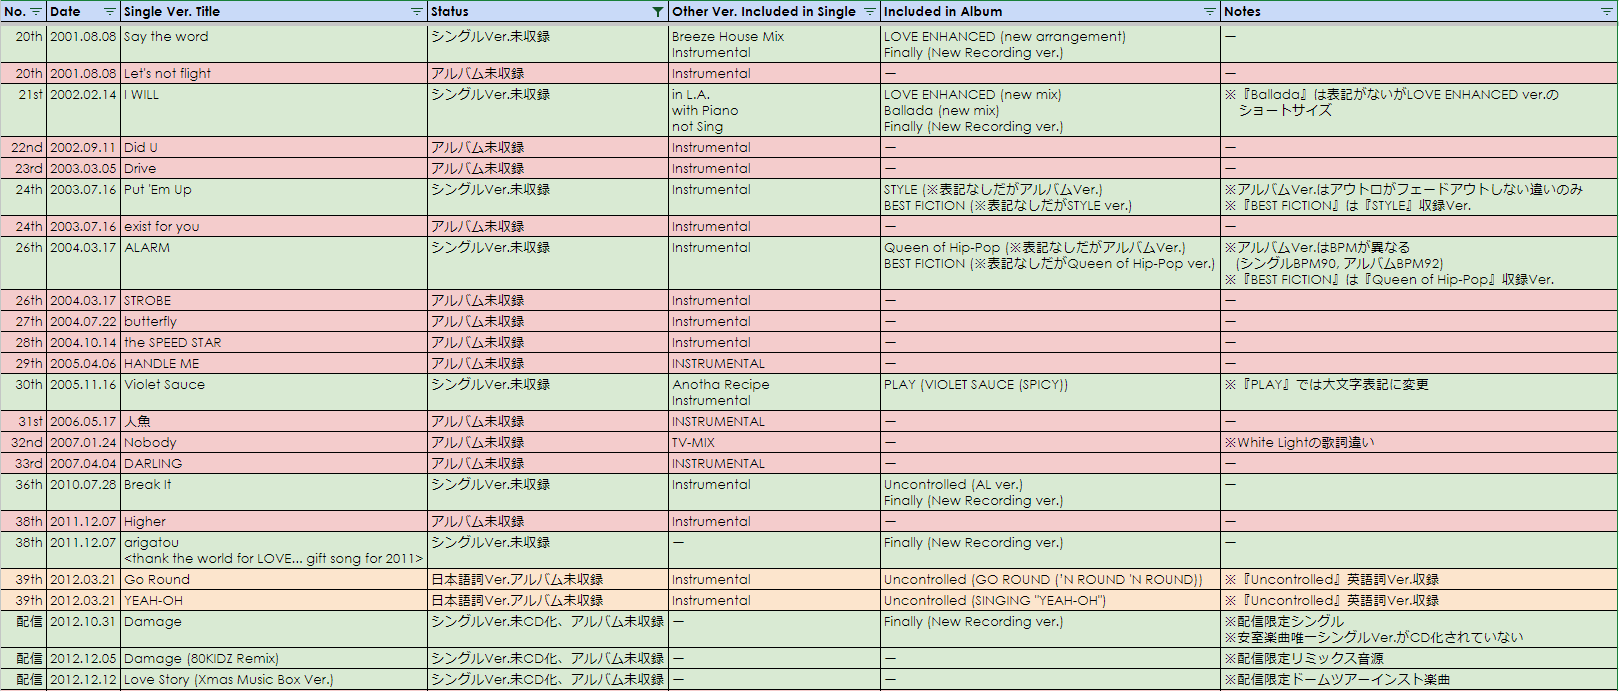Click the 'HANDLE ME' title cell
This screenshot has width=1619, height=691.
click(274, 364)
